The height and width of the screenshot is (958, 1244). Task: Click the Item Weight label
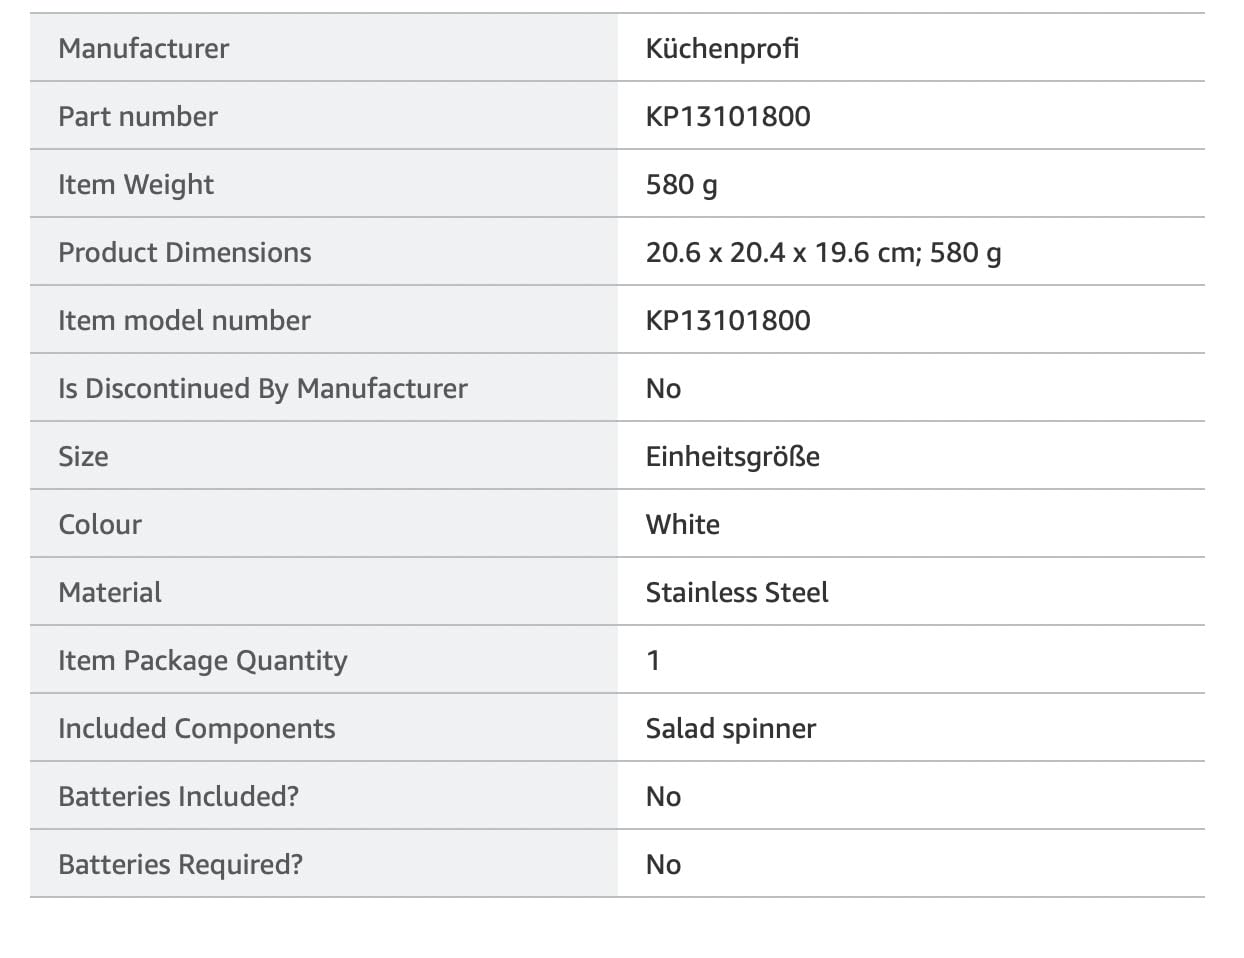[x=136, y=185]
